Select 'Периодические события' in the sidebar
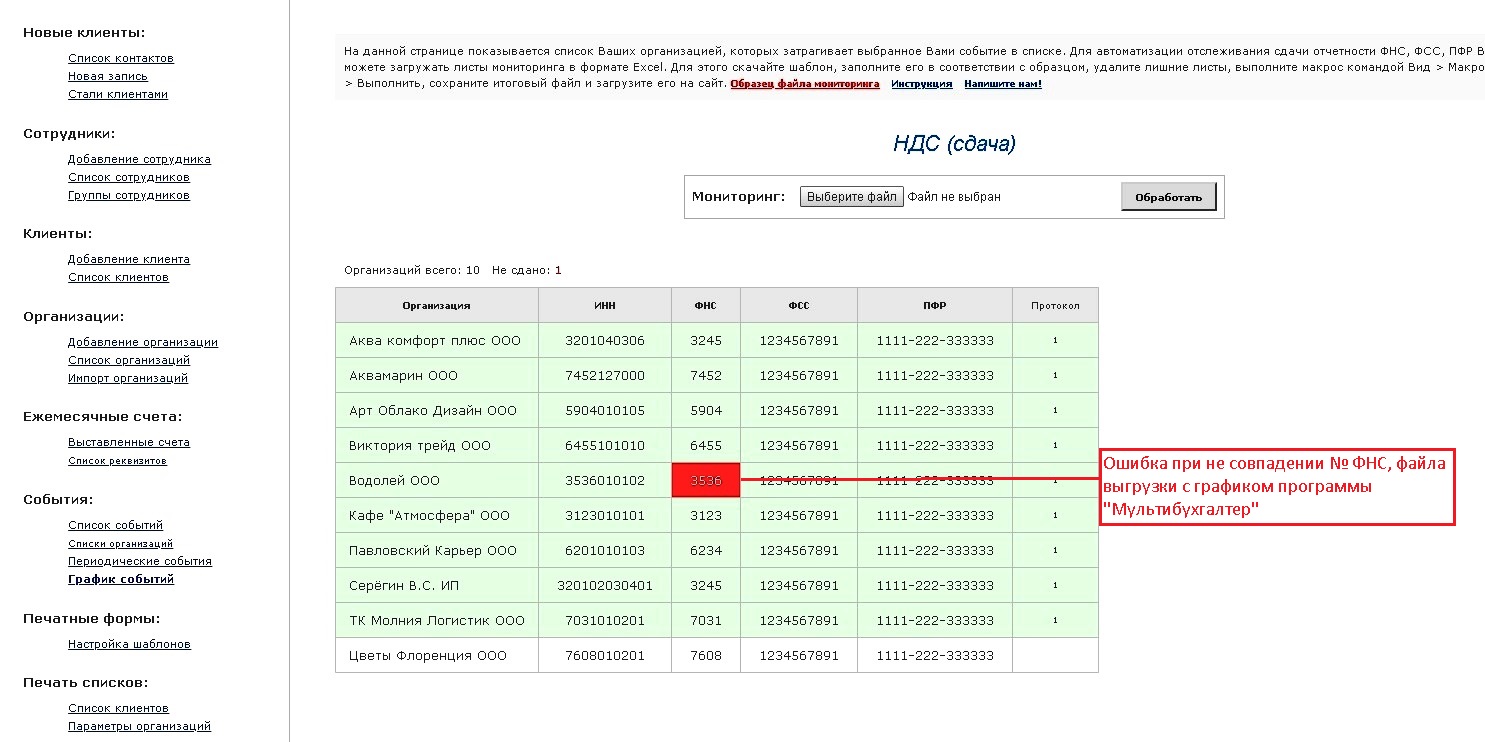 tap(139, 561)
